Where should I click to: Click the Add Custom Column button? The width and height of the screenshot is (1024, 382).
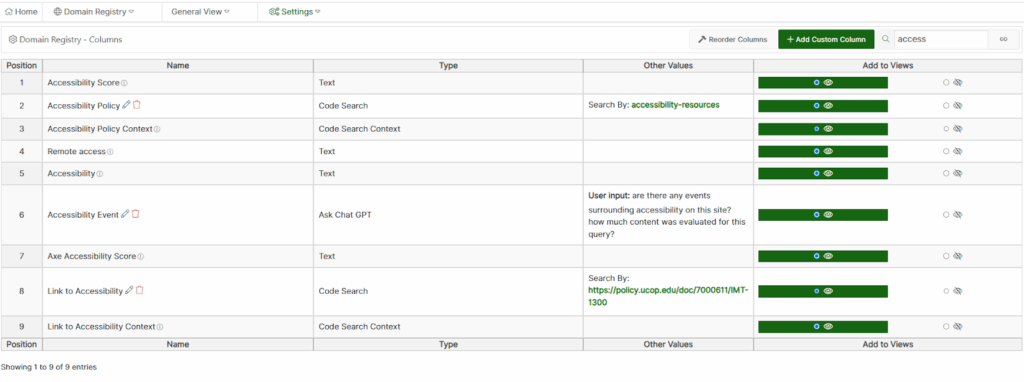click(x=826, y=39)
